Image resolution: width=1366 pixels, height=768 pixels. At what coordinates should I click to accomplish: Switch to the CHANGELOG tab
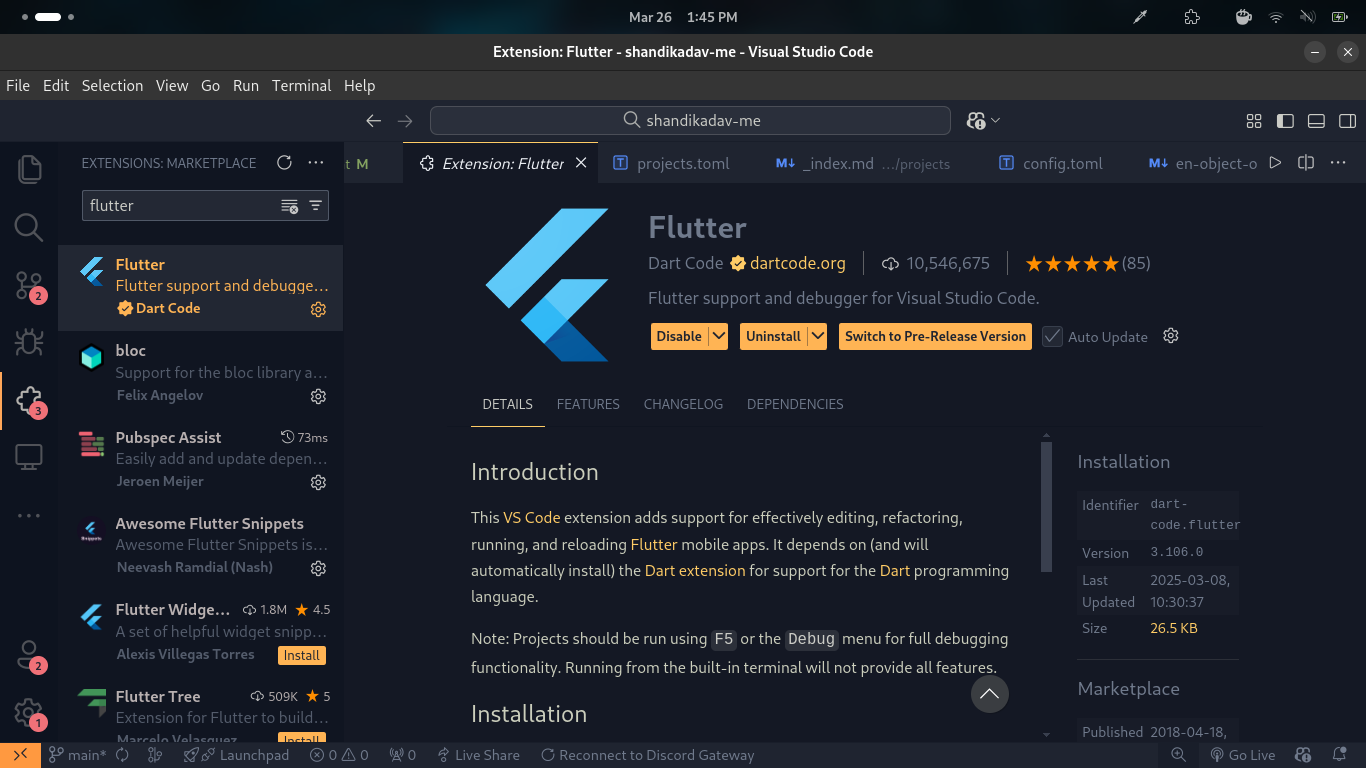pyautogui.click(x=683, y=404)
